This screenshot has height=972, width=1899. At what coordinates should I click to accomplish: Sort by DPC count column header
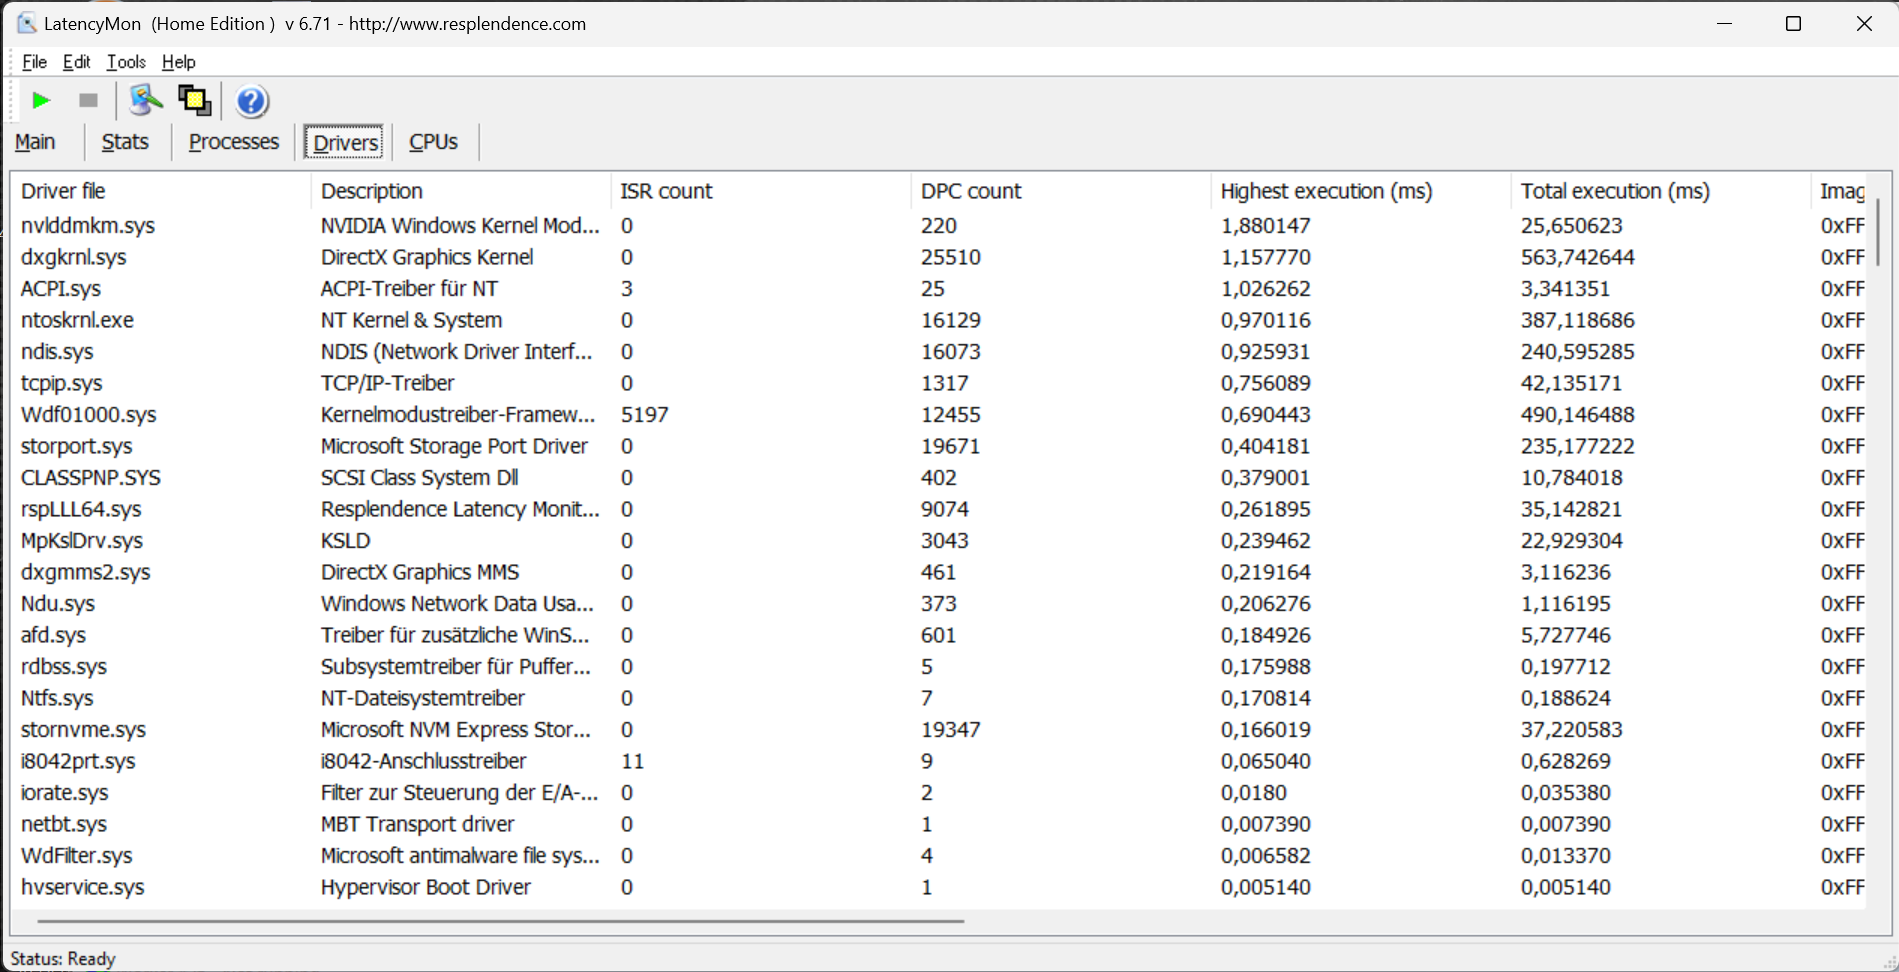click(x=1061, y=191)
